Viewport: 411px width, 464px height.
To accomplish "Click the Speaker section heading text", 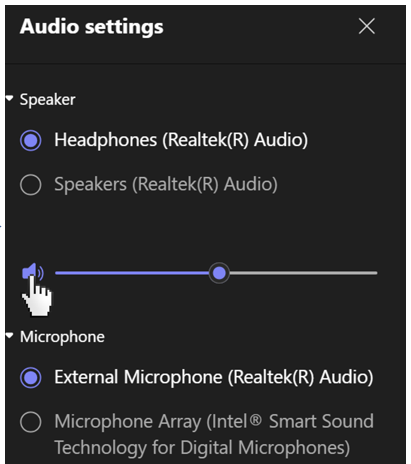I will pyautogui.click(x=47, y=99).
